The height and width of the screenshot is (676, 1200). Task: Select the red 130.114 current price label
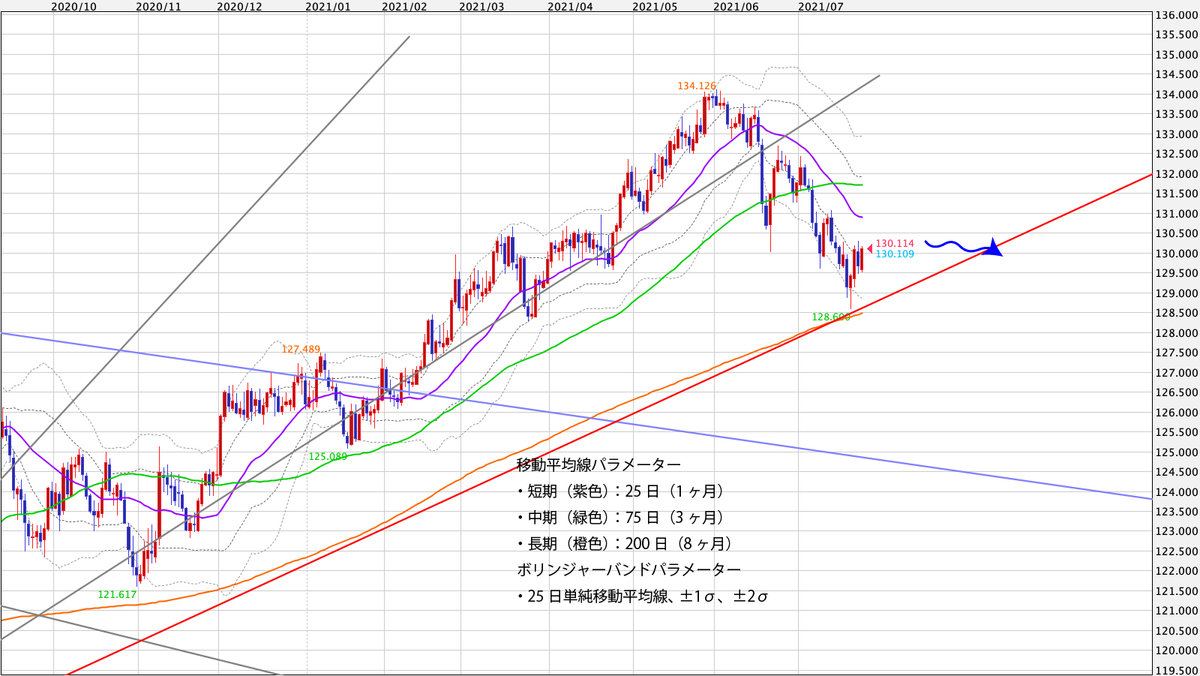(895, 243)
